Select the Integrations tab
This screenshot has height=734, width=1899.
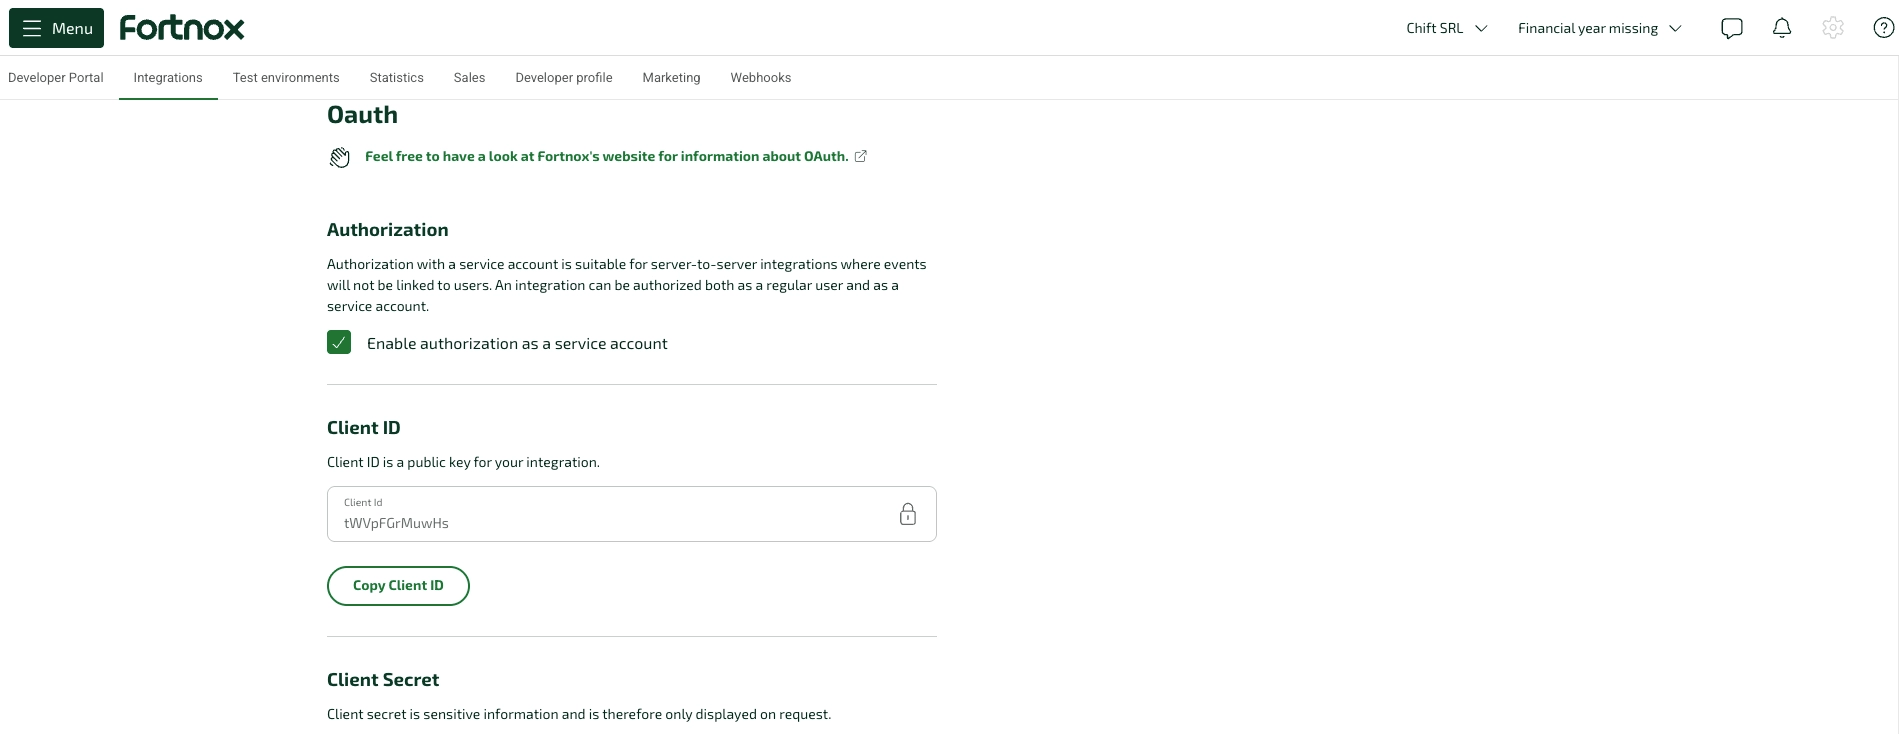click(x=168, y=77)
